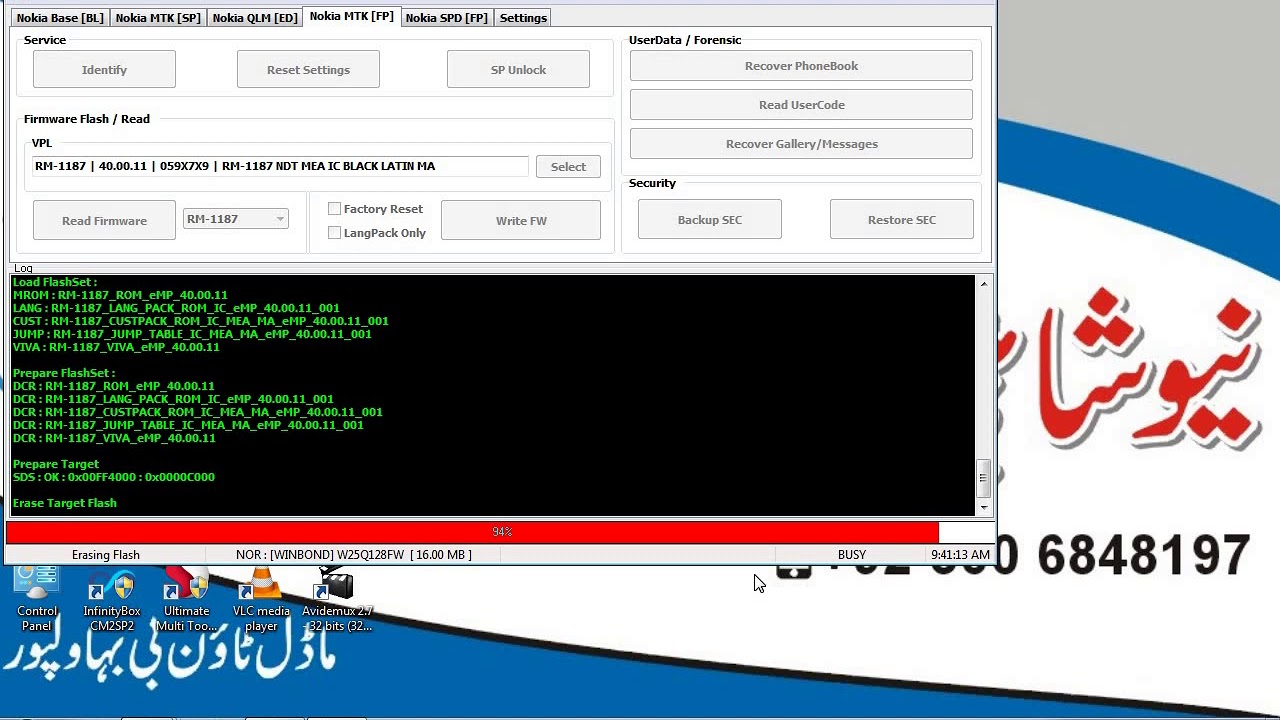Click the log scrollbar up arrow
The image size is (1280, 720).
[984, 284]
